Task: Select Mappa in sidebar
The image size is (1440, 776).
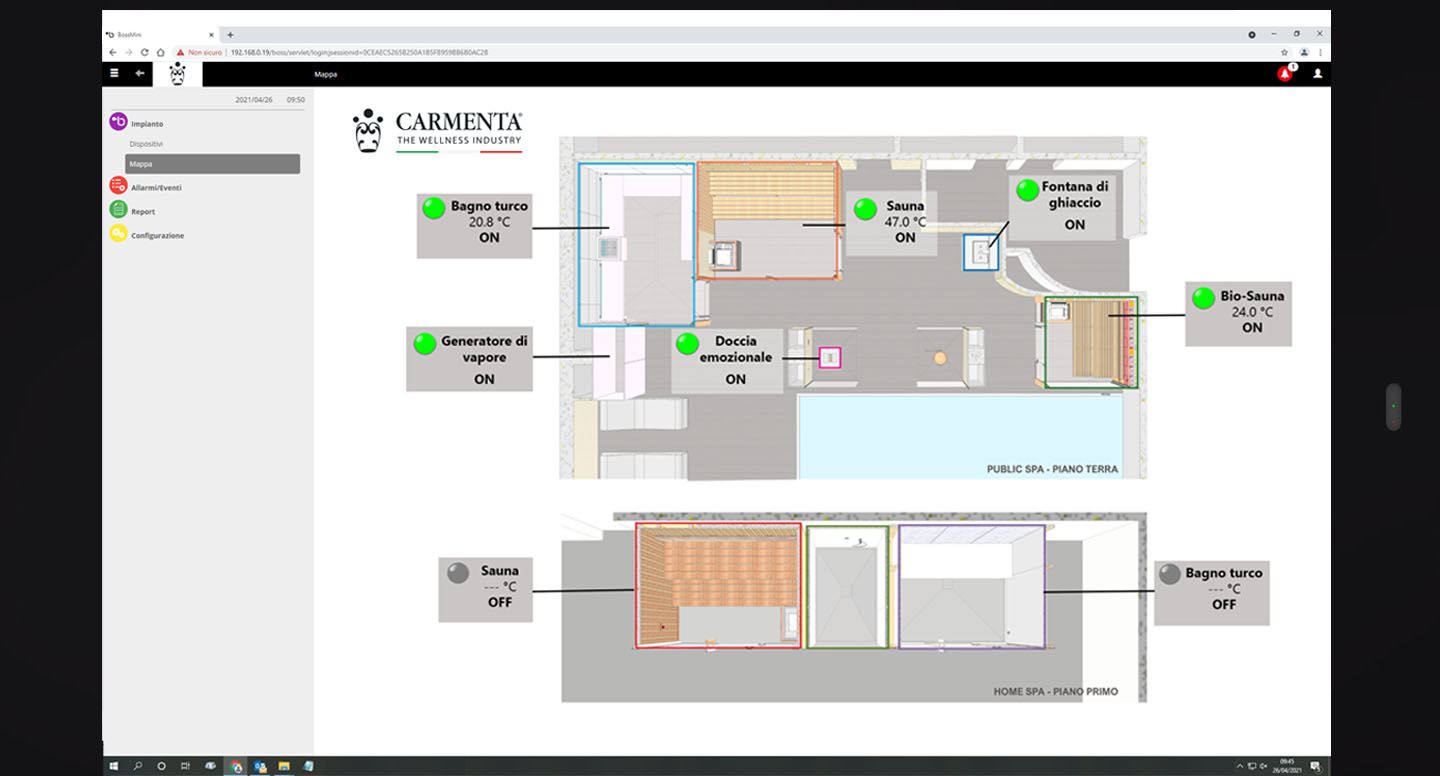Action: point(212,164)
